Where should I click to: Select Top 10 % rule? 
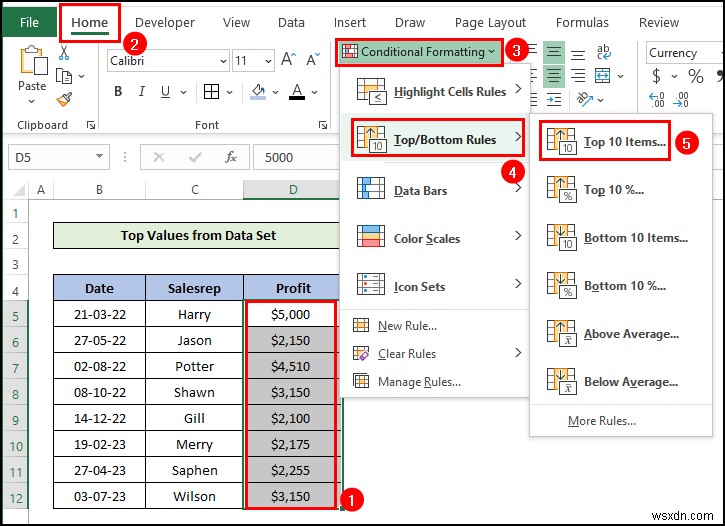pos(621,189)
